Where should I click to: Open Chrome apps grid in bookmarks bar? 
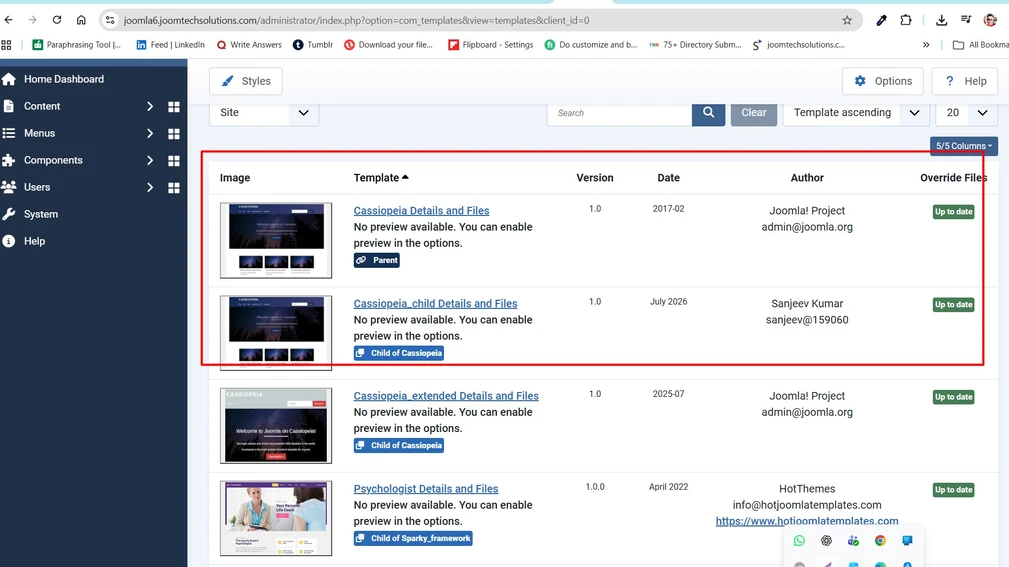[x=6, y=45]
